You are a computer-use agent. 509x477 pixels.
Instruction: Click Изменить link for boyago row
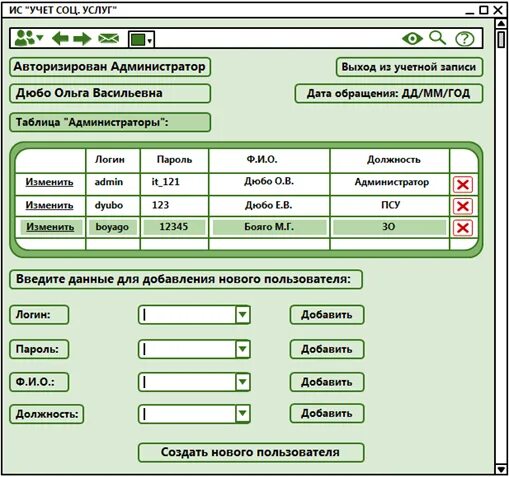(x=50, y=227)
